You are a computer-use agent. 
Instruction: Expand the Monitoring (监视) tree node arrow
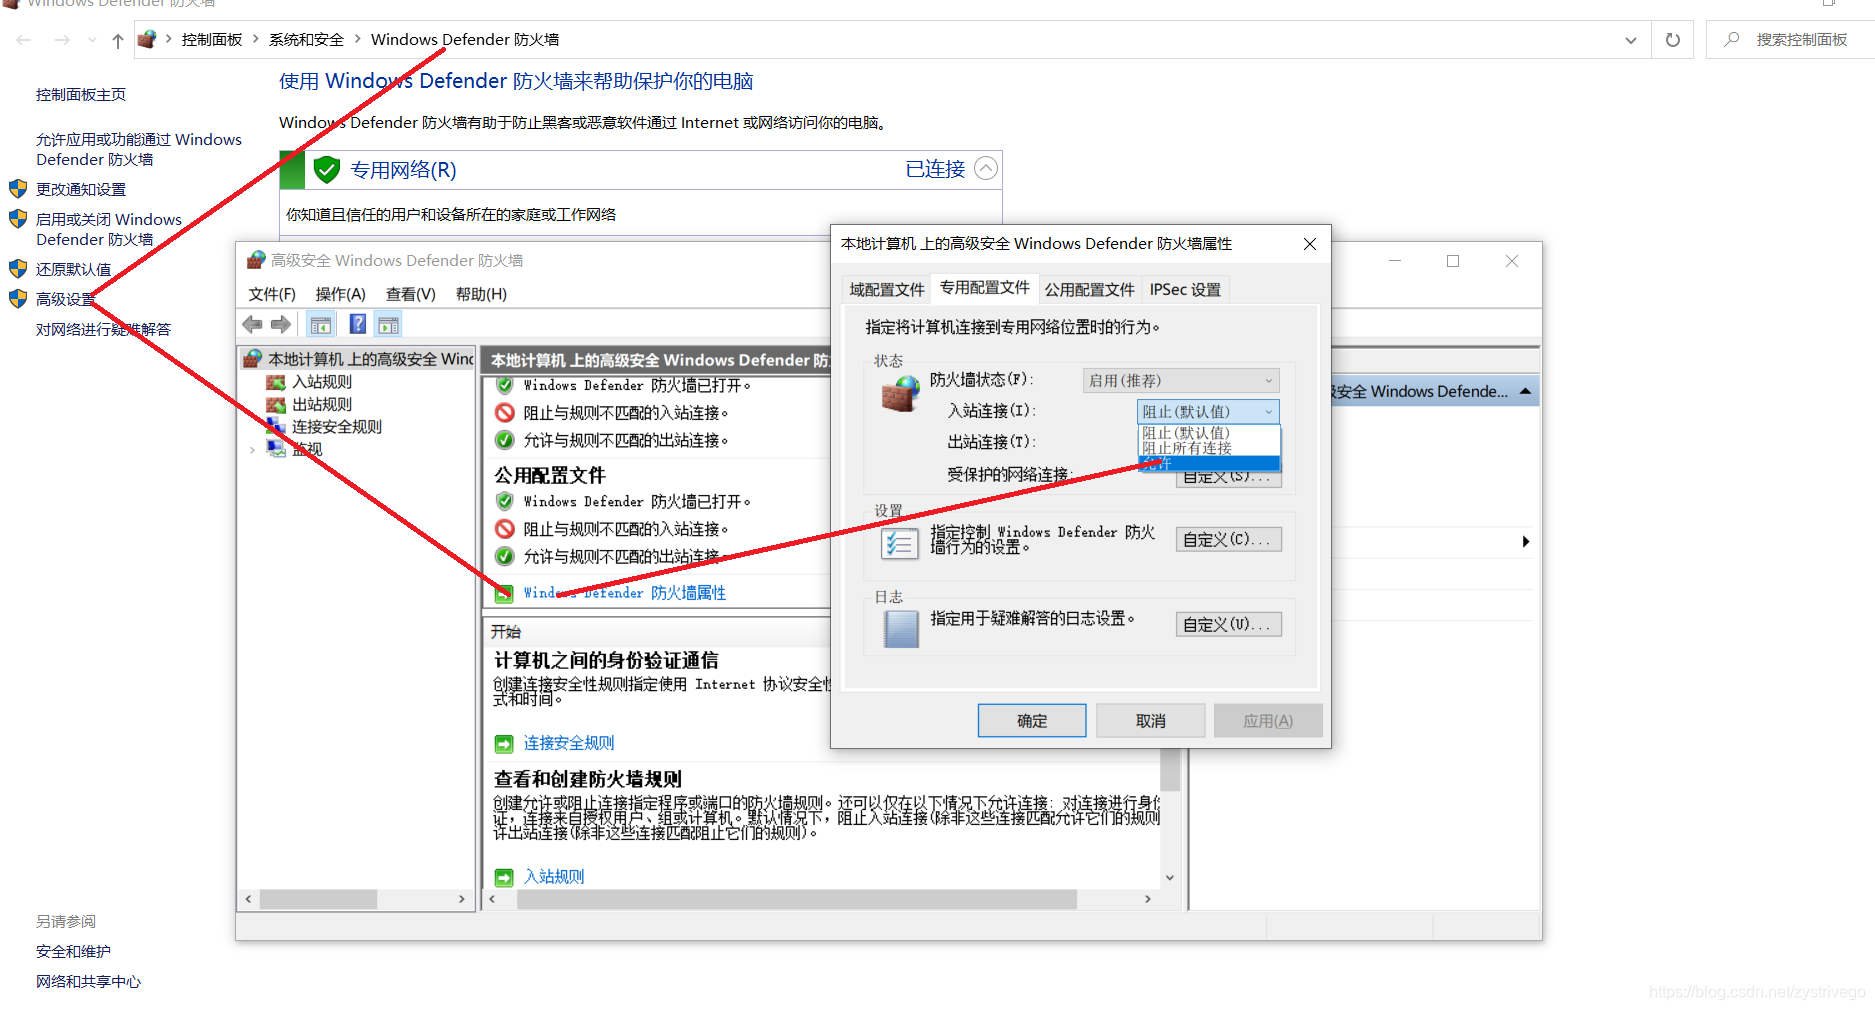[252, 450]
